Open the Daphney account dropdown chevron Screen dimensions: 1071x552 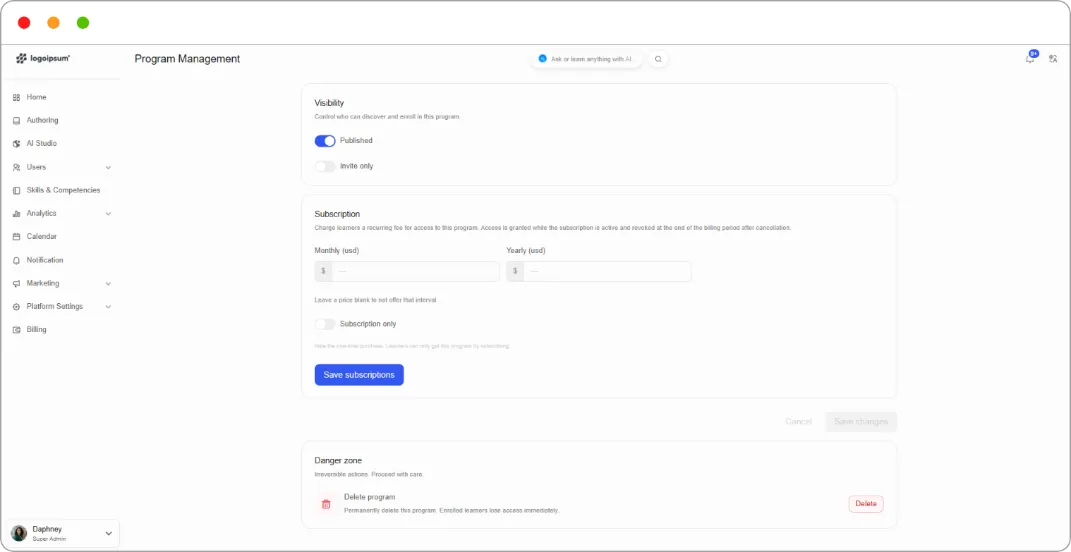point(108,534)
